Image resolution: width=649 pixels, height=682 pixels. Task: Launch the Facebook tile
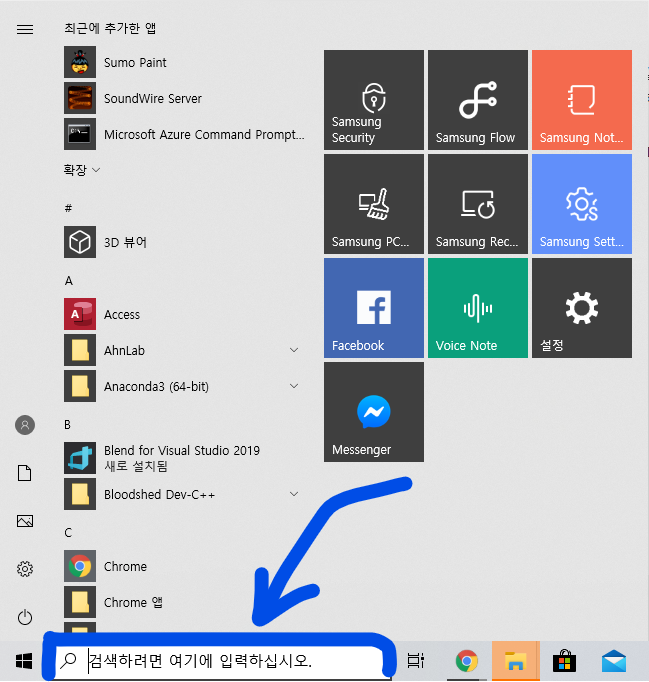pos(374,308)
